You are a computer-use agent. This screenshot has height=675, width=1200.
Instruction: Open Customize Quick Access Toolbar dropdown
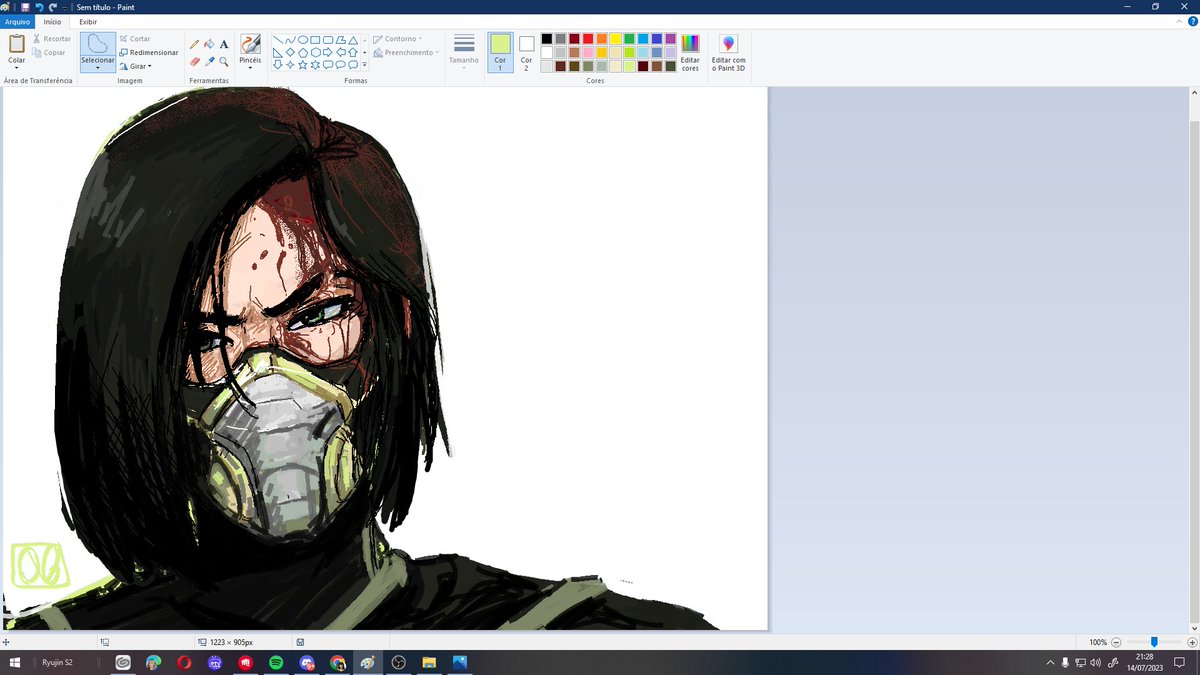tap(63, 6)
